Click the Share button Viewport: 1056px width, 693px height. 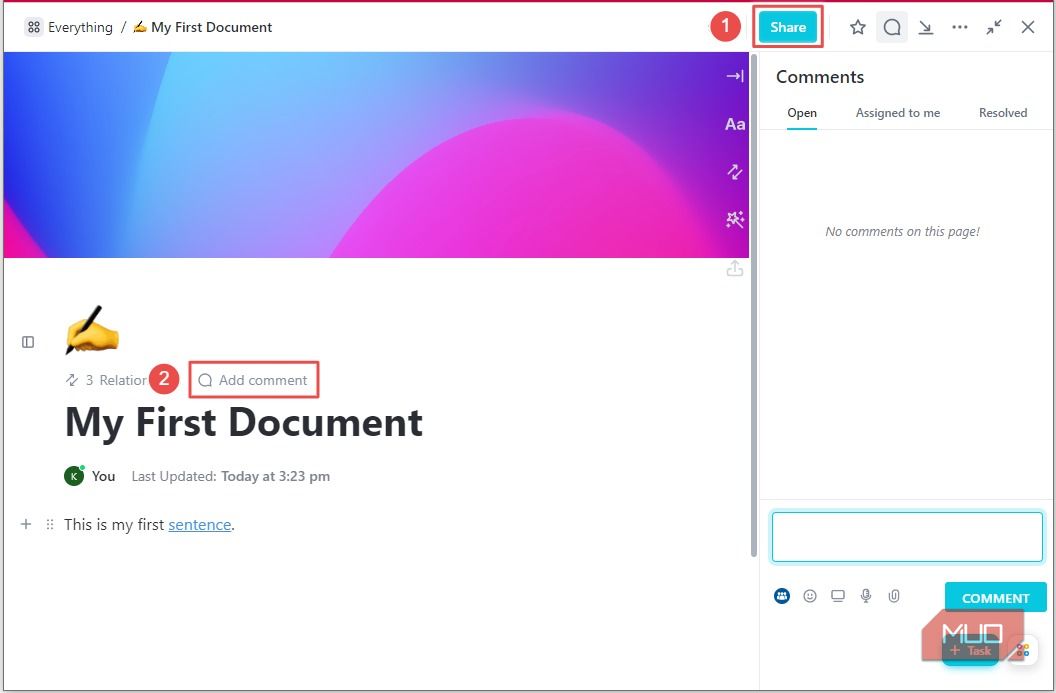787,27
